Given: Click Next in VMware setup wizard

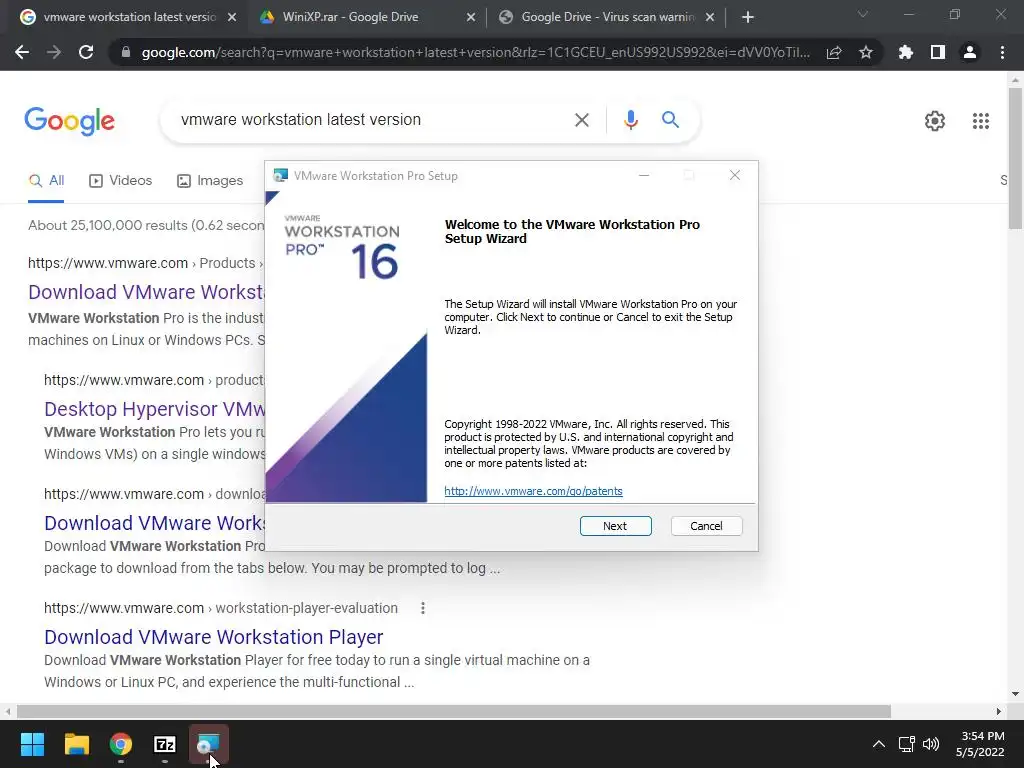Looking at the screenshot, I should coord(615,526).
